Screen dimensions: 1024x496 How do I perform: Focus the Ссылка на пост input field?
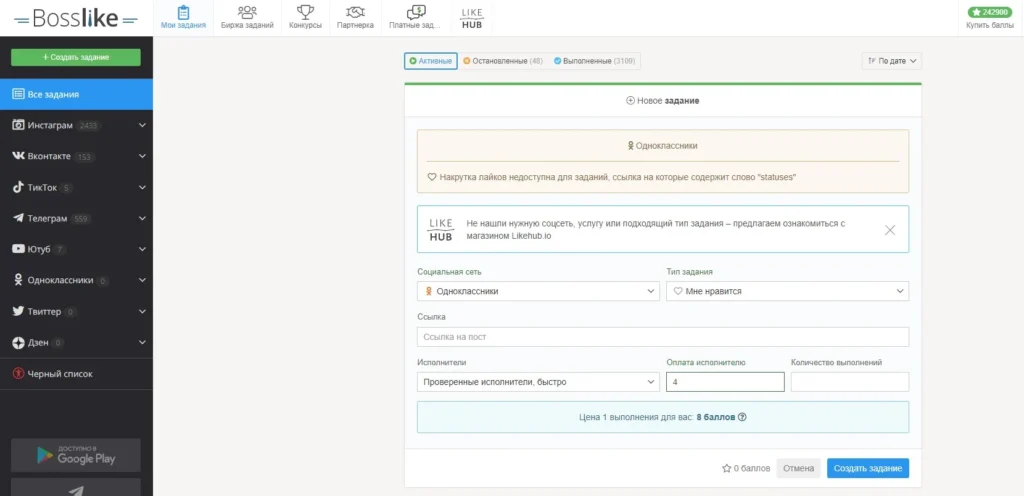click(663, 337)
